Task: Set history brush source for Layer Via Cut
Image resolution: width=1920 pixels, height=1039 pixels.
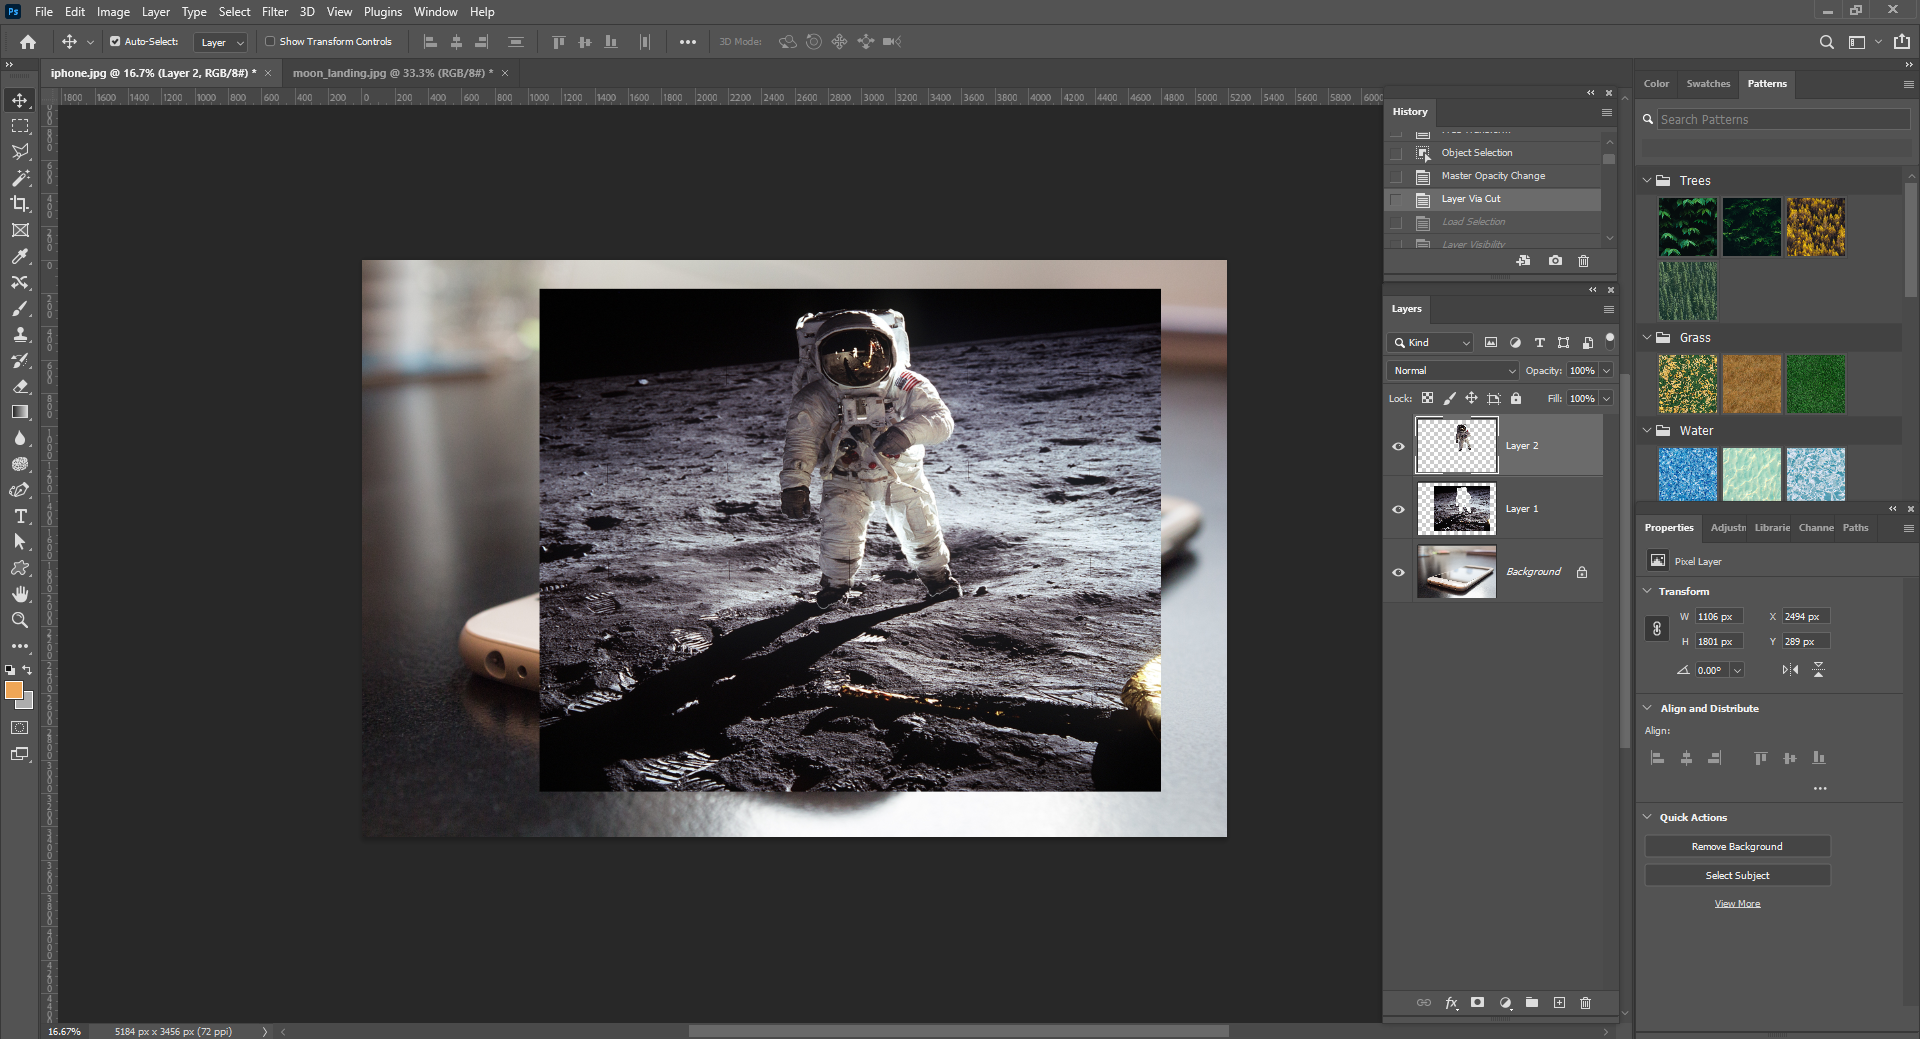Action: pyautogui.click(x=1397, y=199)
